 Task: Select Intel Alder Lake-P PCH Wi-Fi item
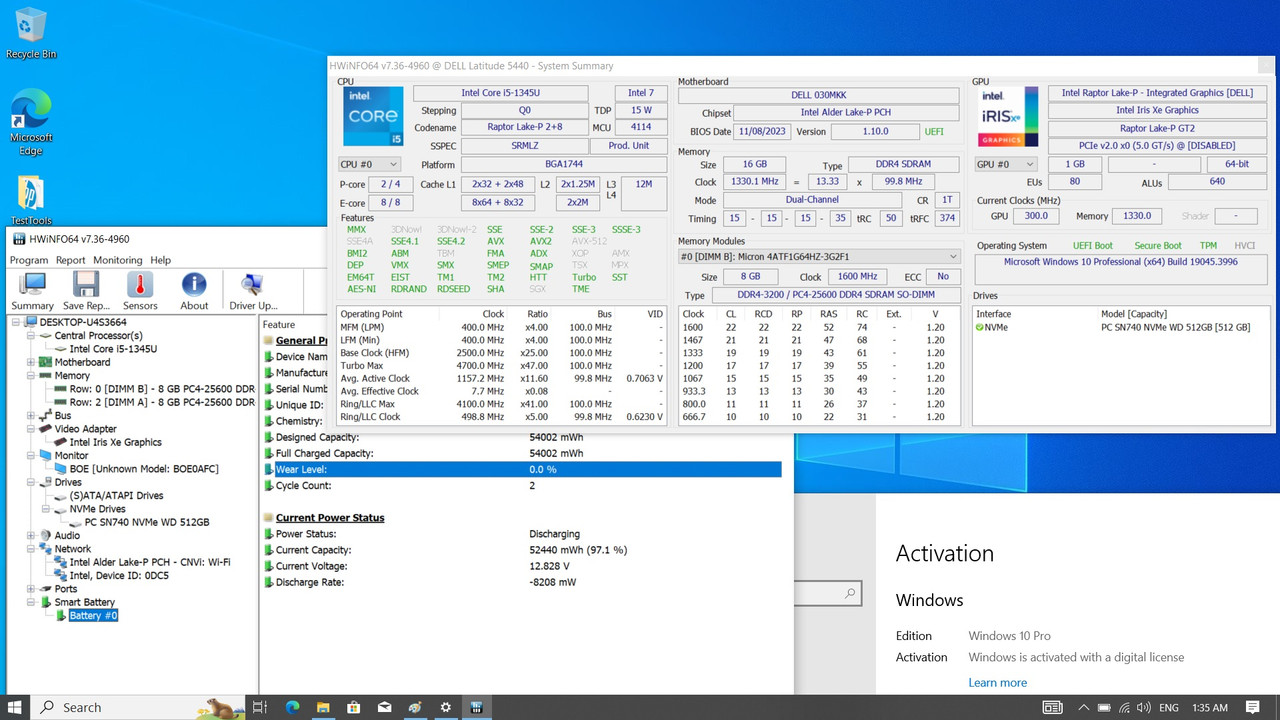click(x=150, y=562)
